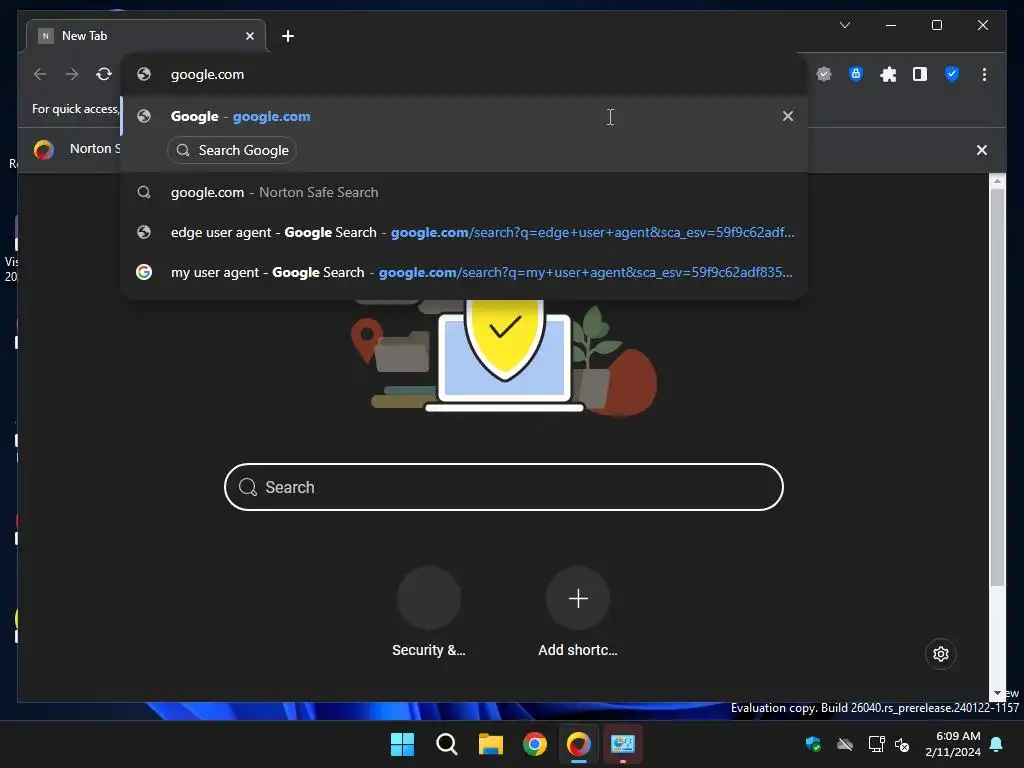Click the OneDrive cloud tray icon
1024x768 pixels.
[844, 744]
